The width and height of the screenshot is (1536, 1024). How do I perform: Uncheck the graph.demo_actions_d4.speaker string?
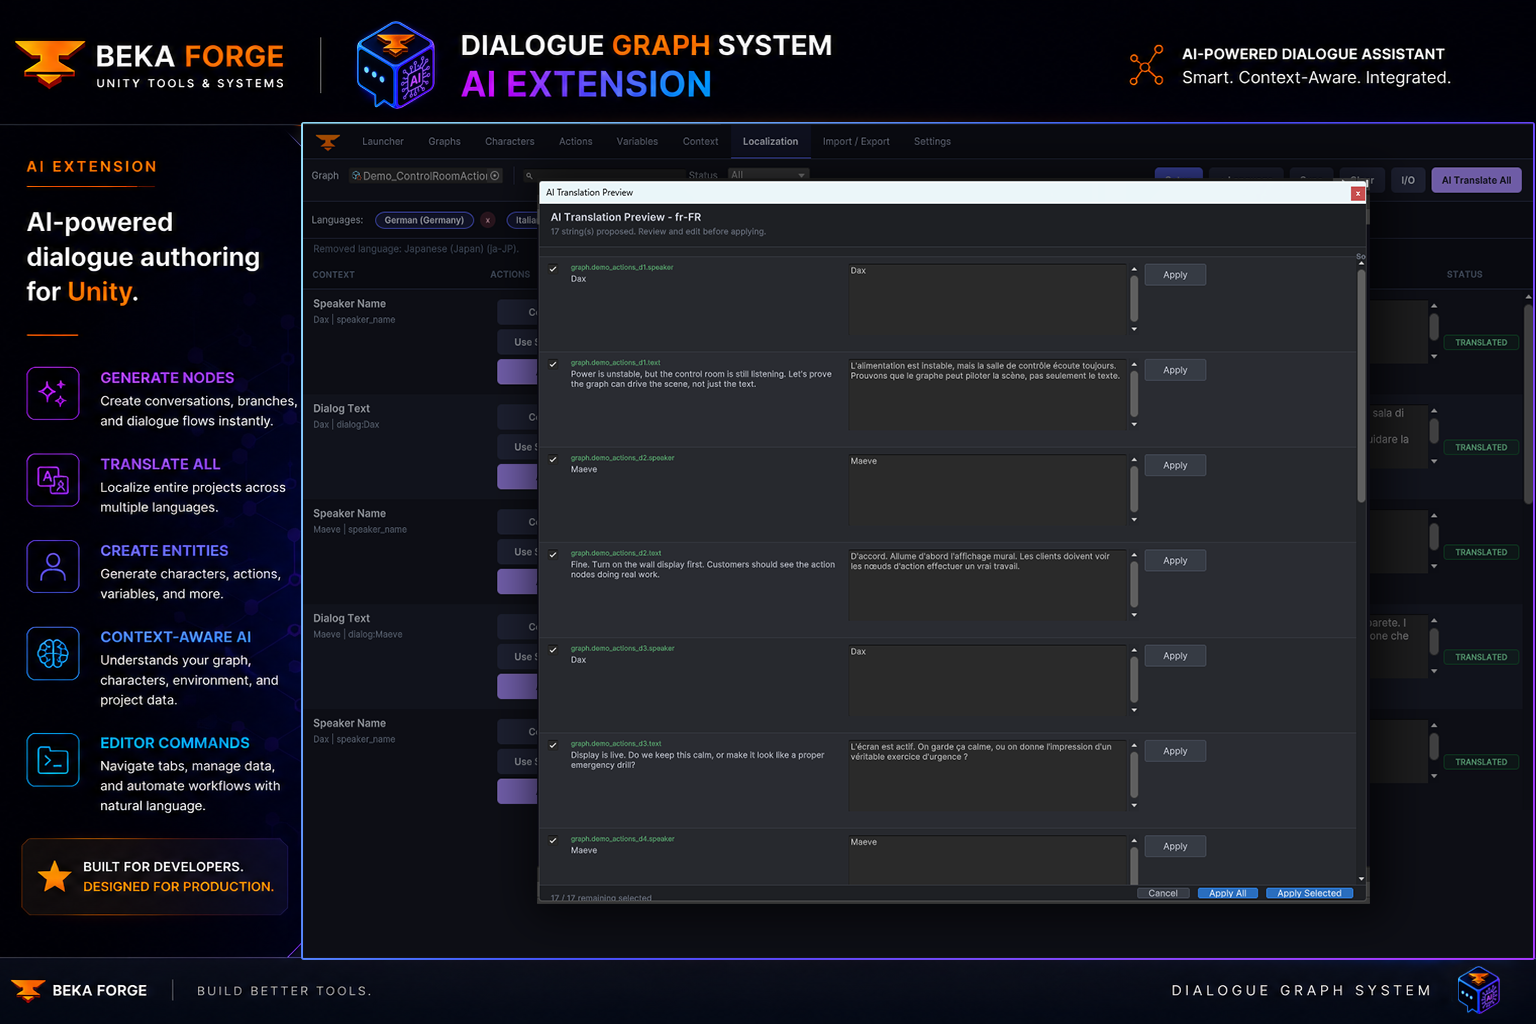click(x=553, y=840)
